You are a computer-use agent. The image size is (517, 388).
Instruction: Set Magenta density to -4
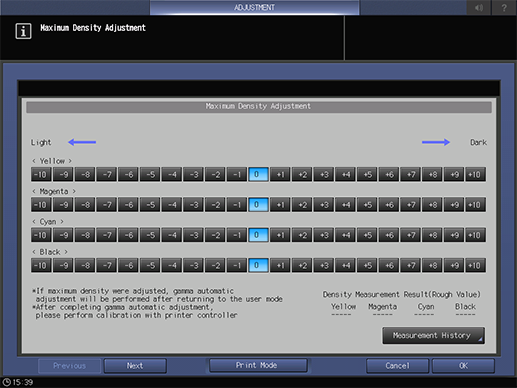point(172,205)
